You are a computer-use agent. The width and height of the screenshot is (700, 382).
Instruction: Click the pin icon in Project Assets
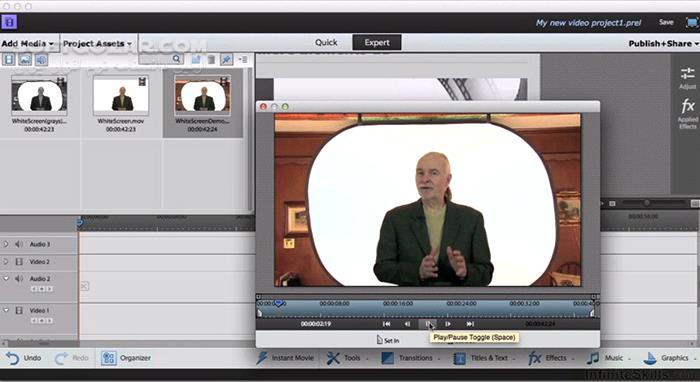click(x=227, y=59)
